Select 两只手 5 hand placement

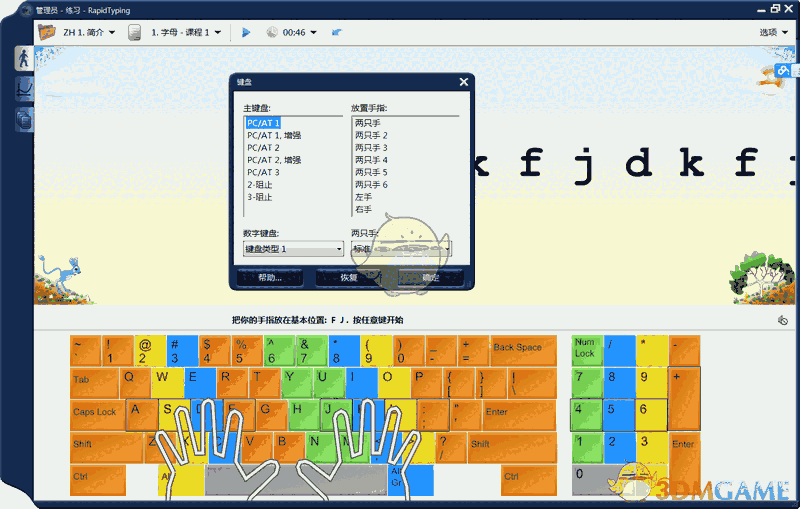(371, 172)
